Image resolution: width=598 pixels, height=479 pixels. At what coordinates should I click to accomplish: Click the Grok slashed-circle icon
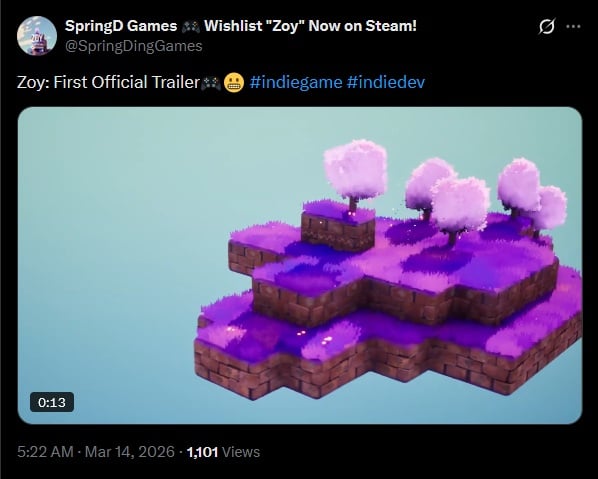click(547, 26)
